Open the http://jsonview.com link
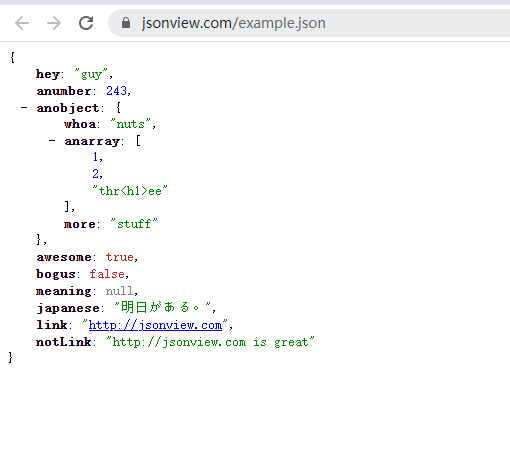 [x=155, y=325]
